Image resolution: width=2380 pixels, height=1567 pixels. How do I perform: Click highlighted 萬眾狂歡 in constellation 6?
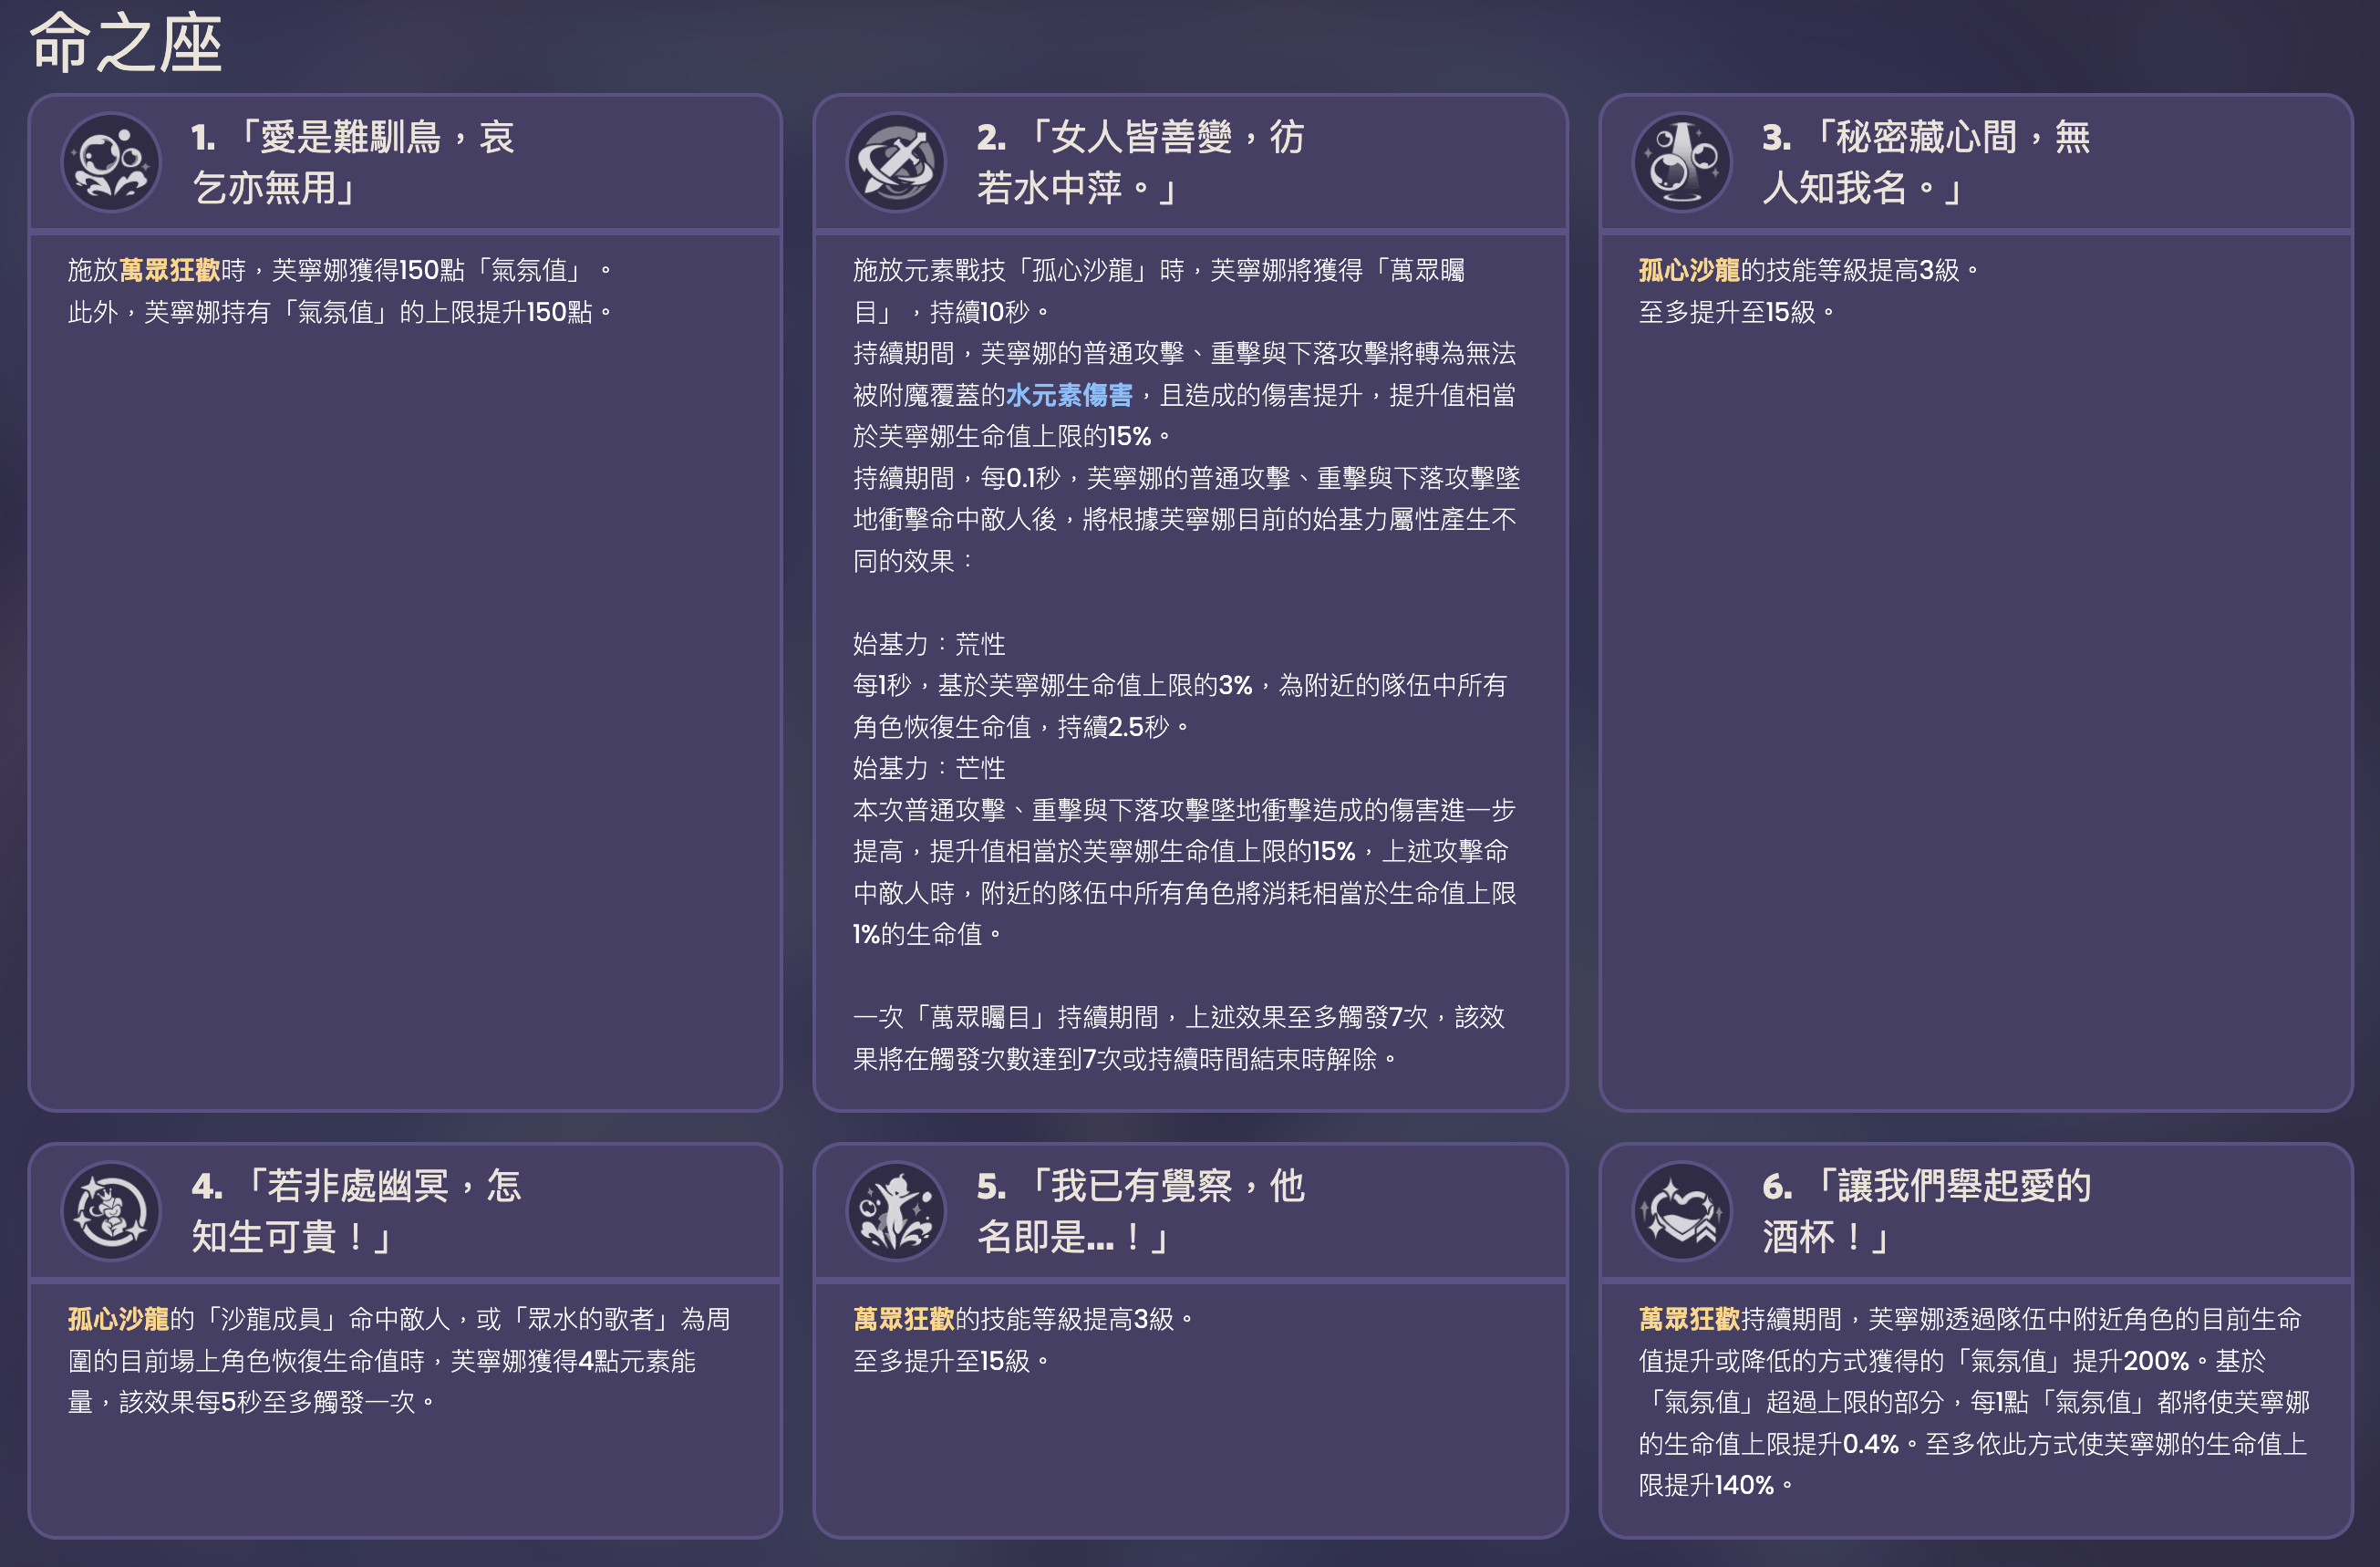[x=1689, y=1319]
